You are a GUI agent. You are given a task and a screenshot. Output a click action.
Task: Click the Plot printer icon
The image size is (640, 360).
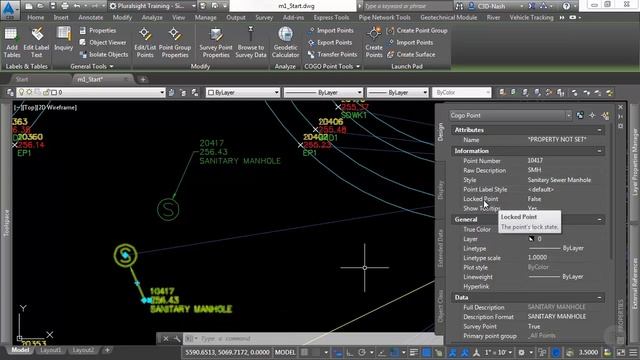(64, 6)
